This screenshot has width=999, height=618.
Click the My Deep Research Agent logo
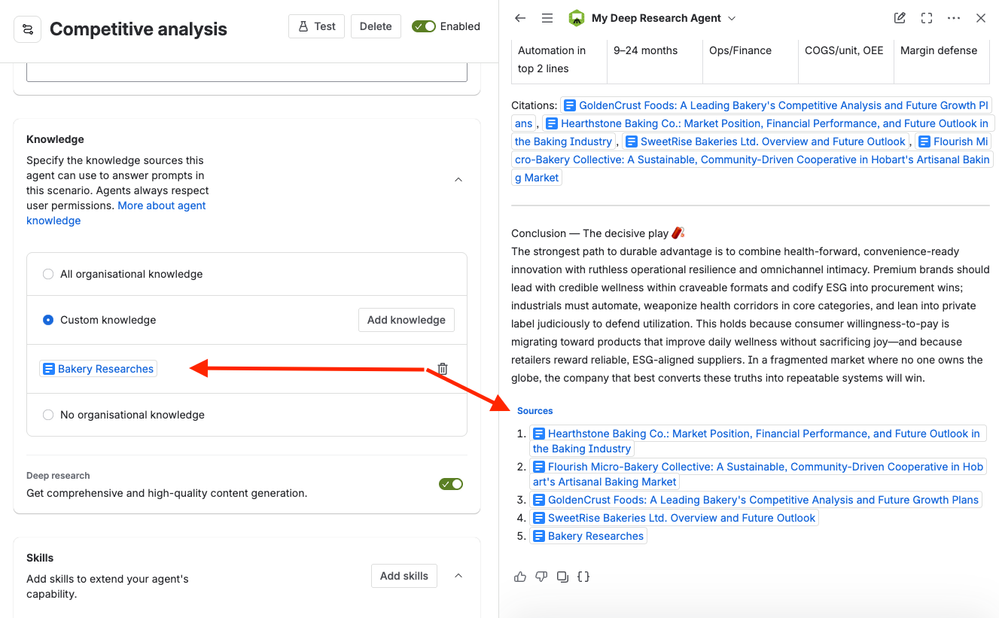coord(576,18)
